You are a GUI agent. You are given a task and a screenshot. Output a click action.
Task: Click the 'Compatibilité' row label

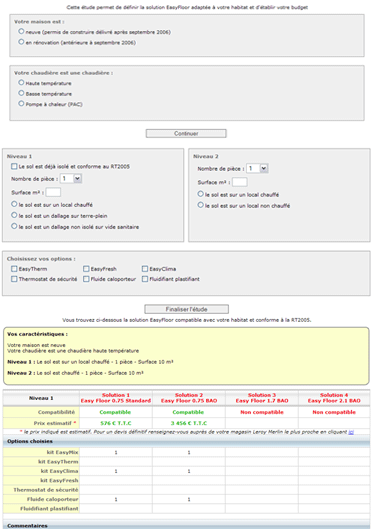(56, 412)
